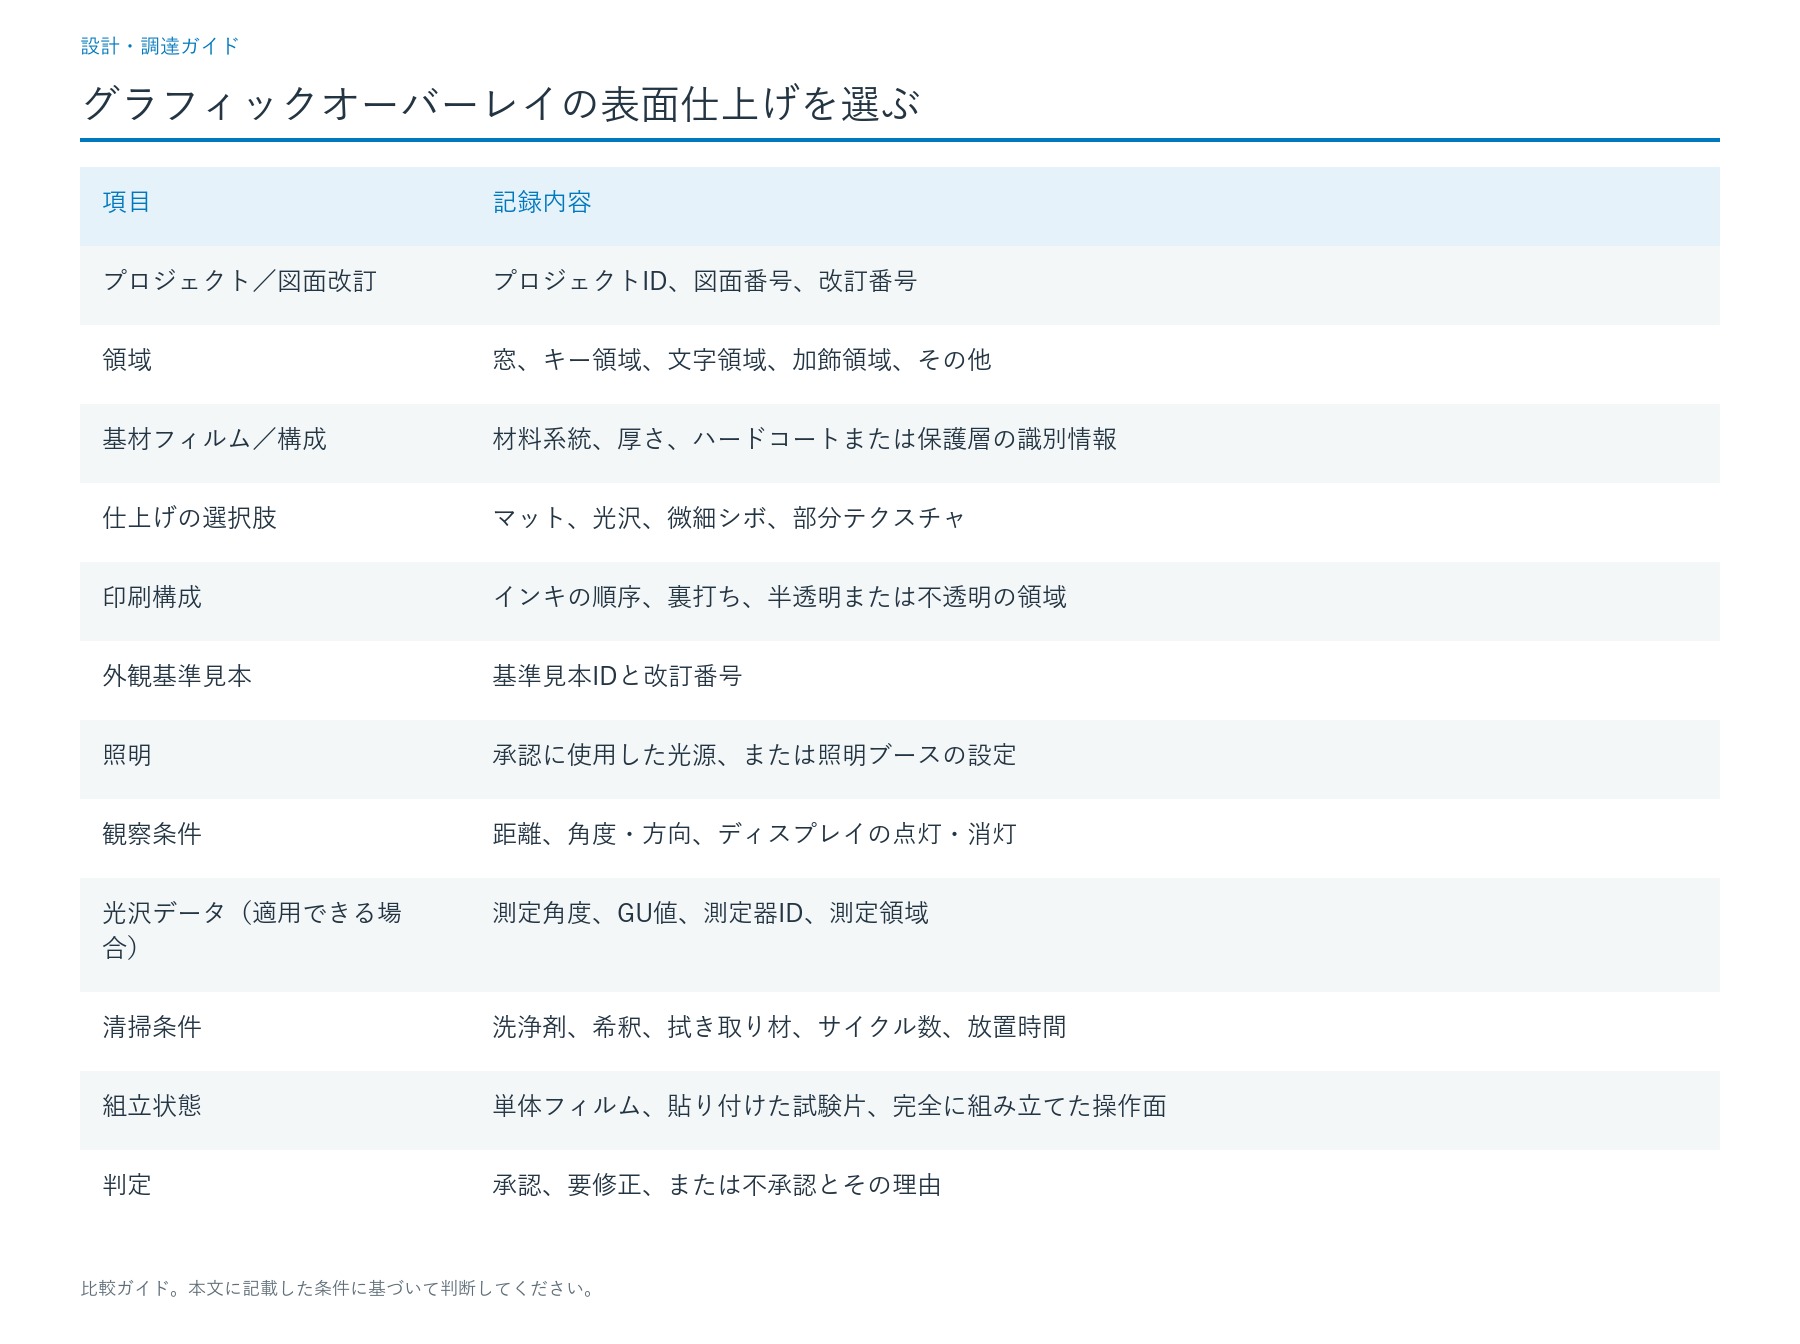The image size is (1800, 1344).
Task: Select the 判定 row label
Action: 127,1185
